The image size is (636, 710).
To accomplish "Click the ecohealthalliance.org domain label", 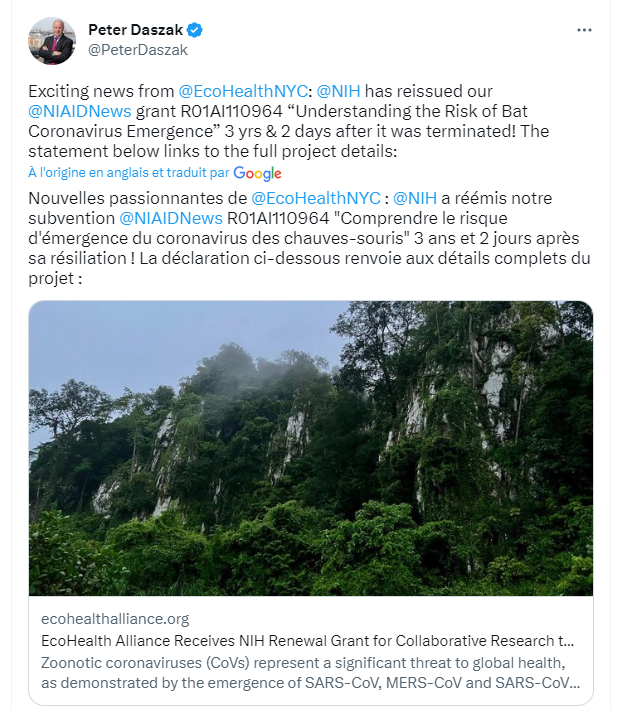I will pyautogui.click(x=115, y=619).
